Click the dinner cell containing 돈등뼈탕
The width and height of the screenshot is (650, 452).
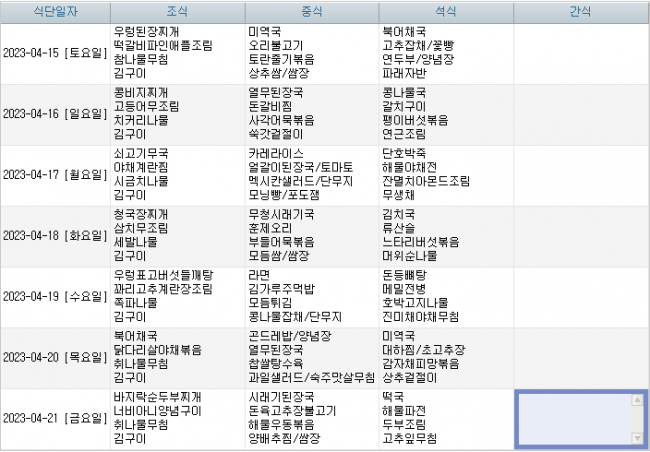tap(446, 296)
